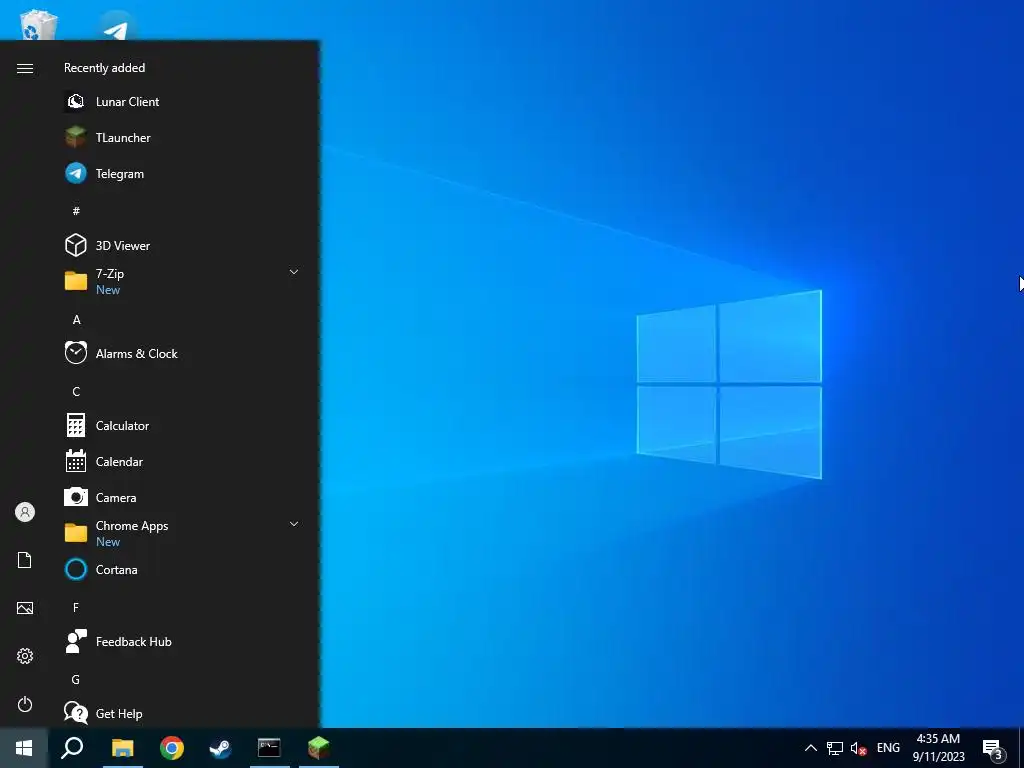Open File Explorer from the taskbar
Image resolution: width=1024 pixels, height=768 pixels.
pos(122,748)
